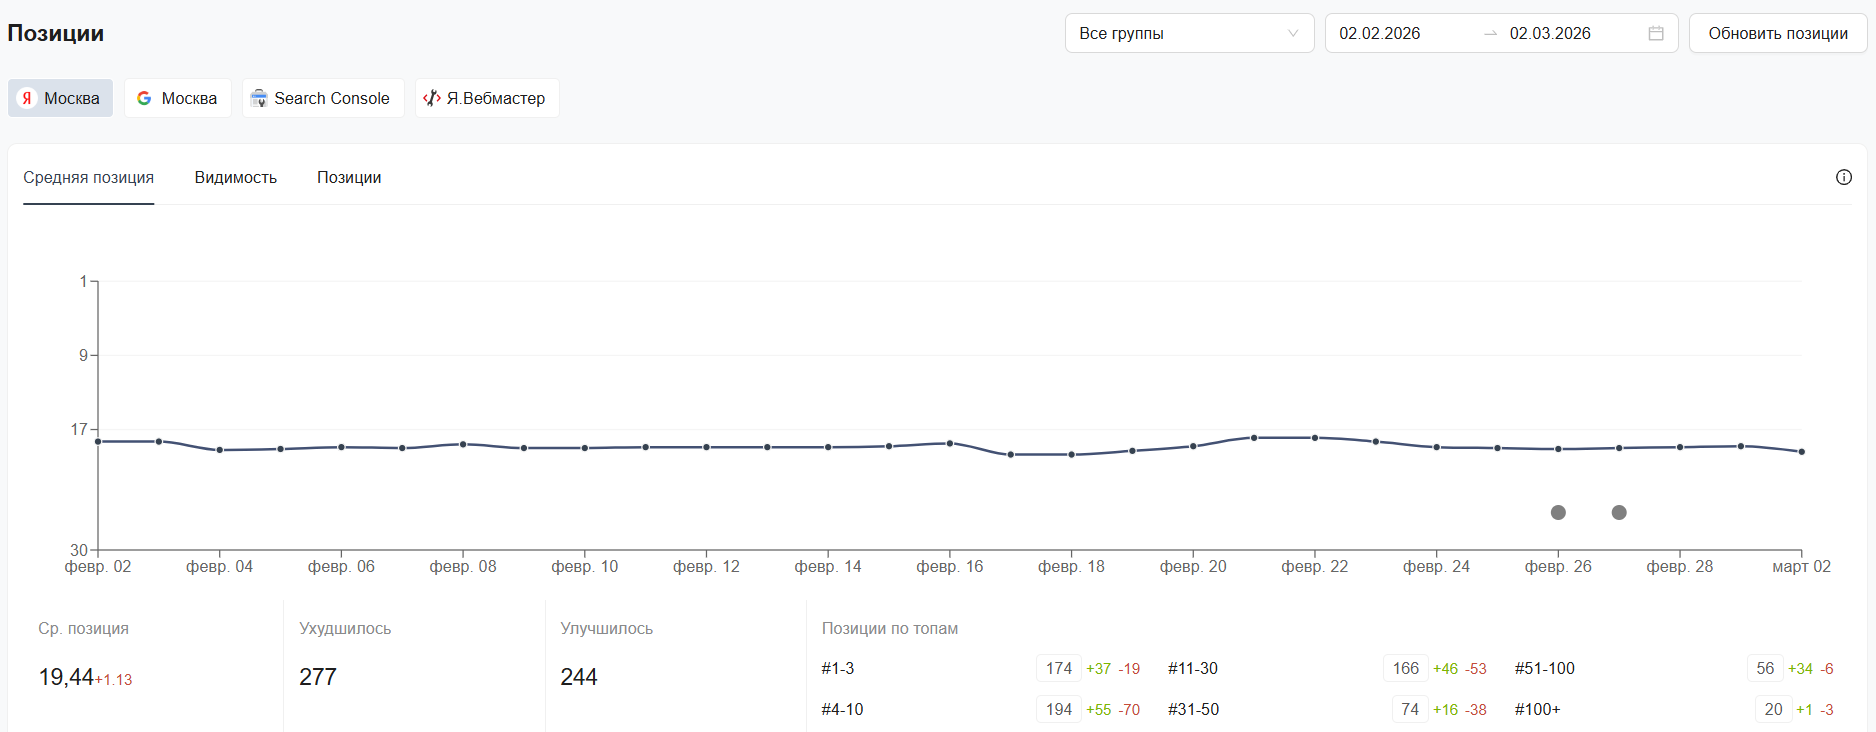The height and width of the screenshot is (732, 1876).
Task: Click the chevron in the groups selector
Action: coord(1293,33)
